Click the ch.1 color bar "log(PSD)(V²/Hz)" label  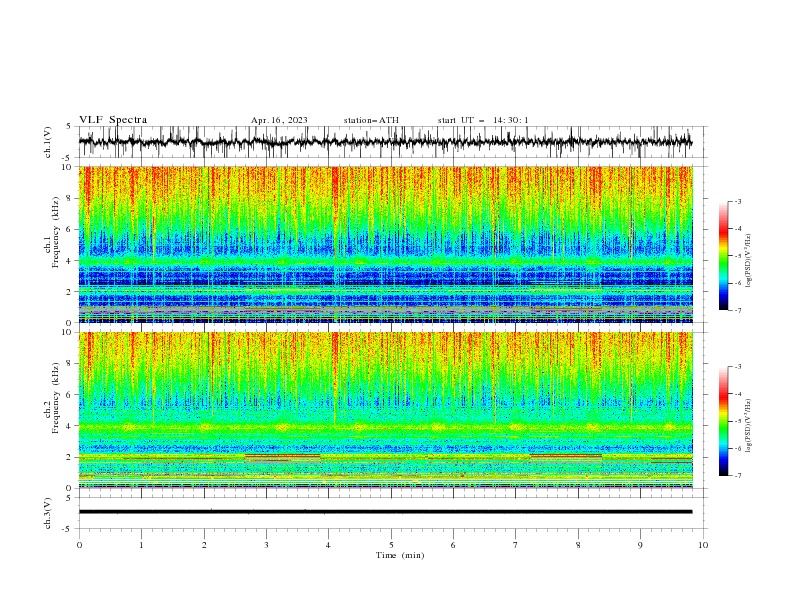[748, 261]
